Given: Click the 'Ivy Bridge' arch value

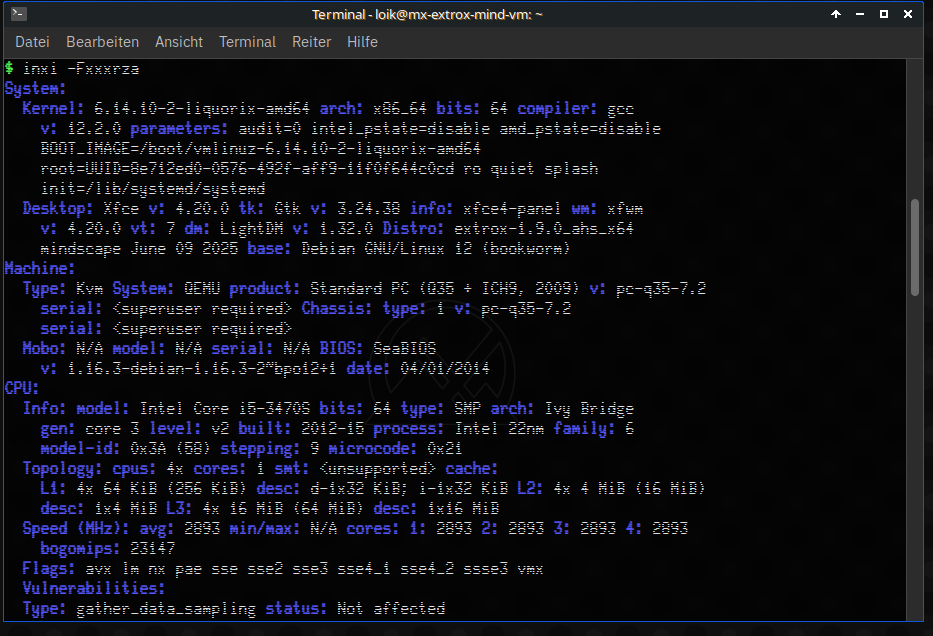Looking at the screenshot, I should (589, 409).
